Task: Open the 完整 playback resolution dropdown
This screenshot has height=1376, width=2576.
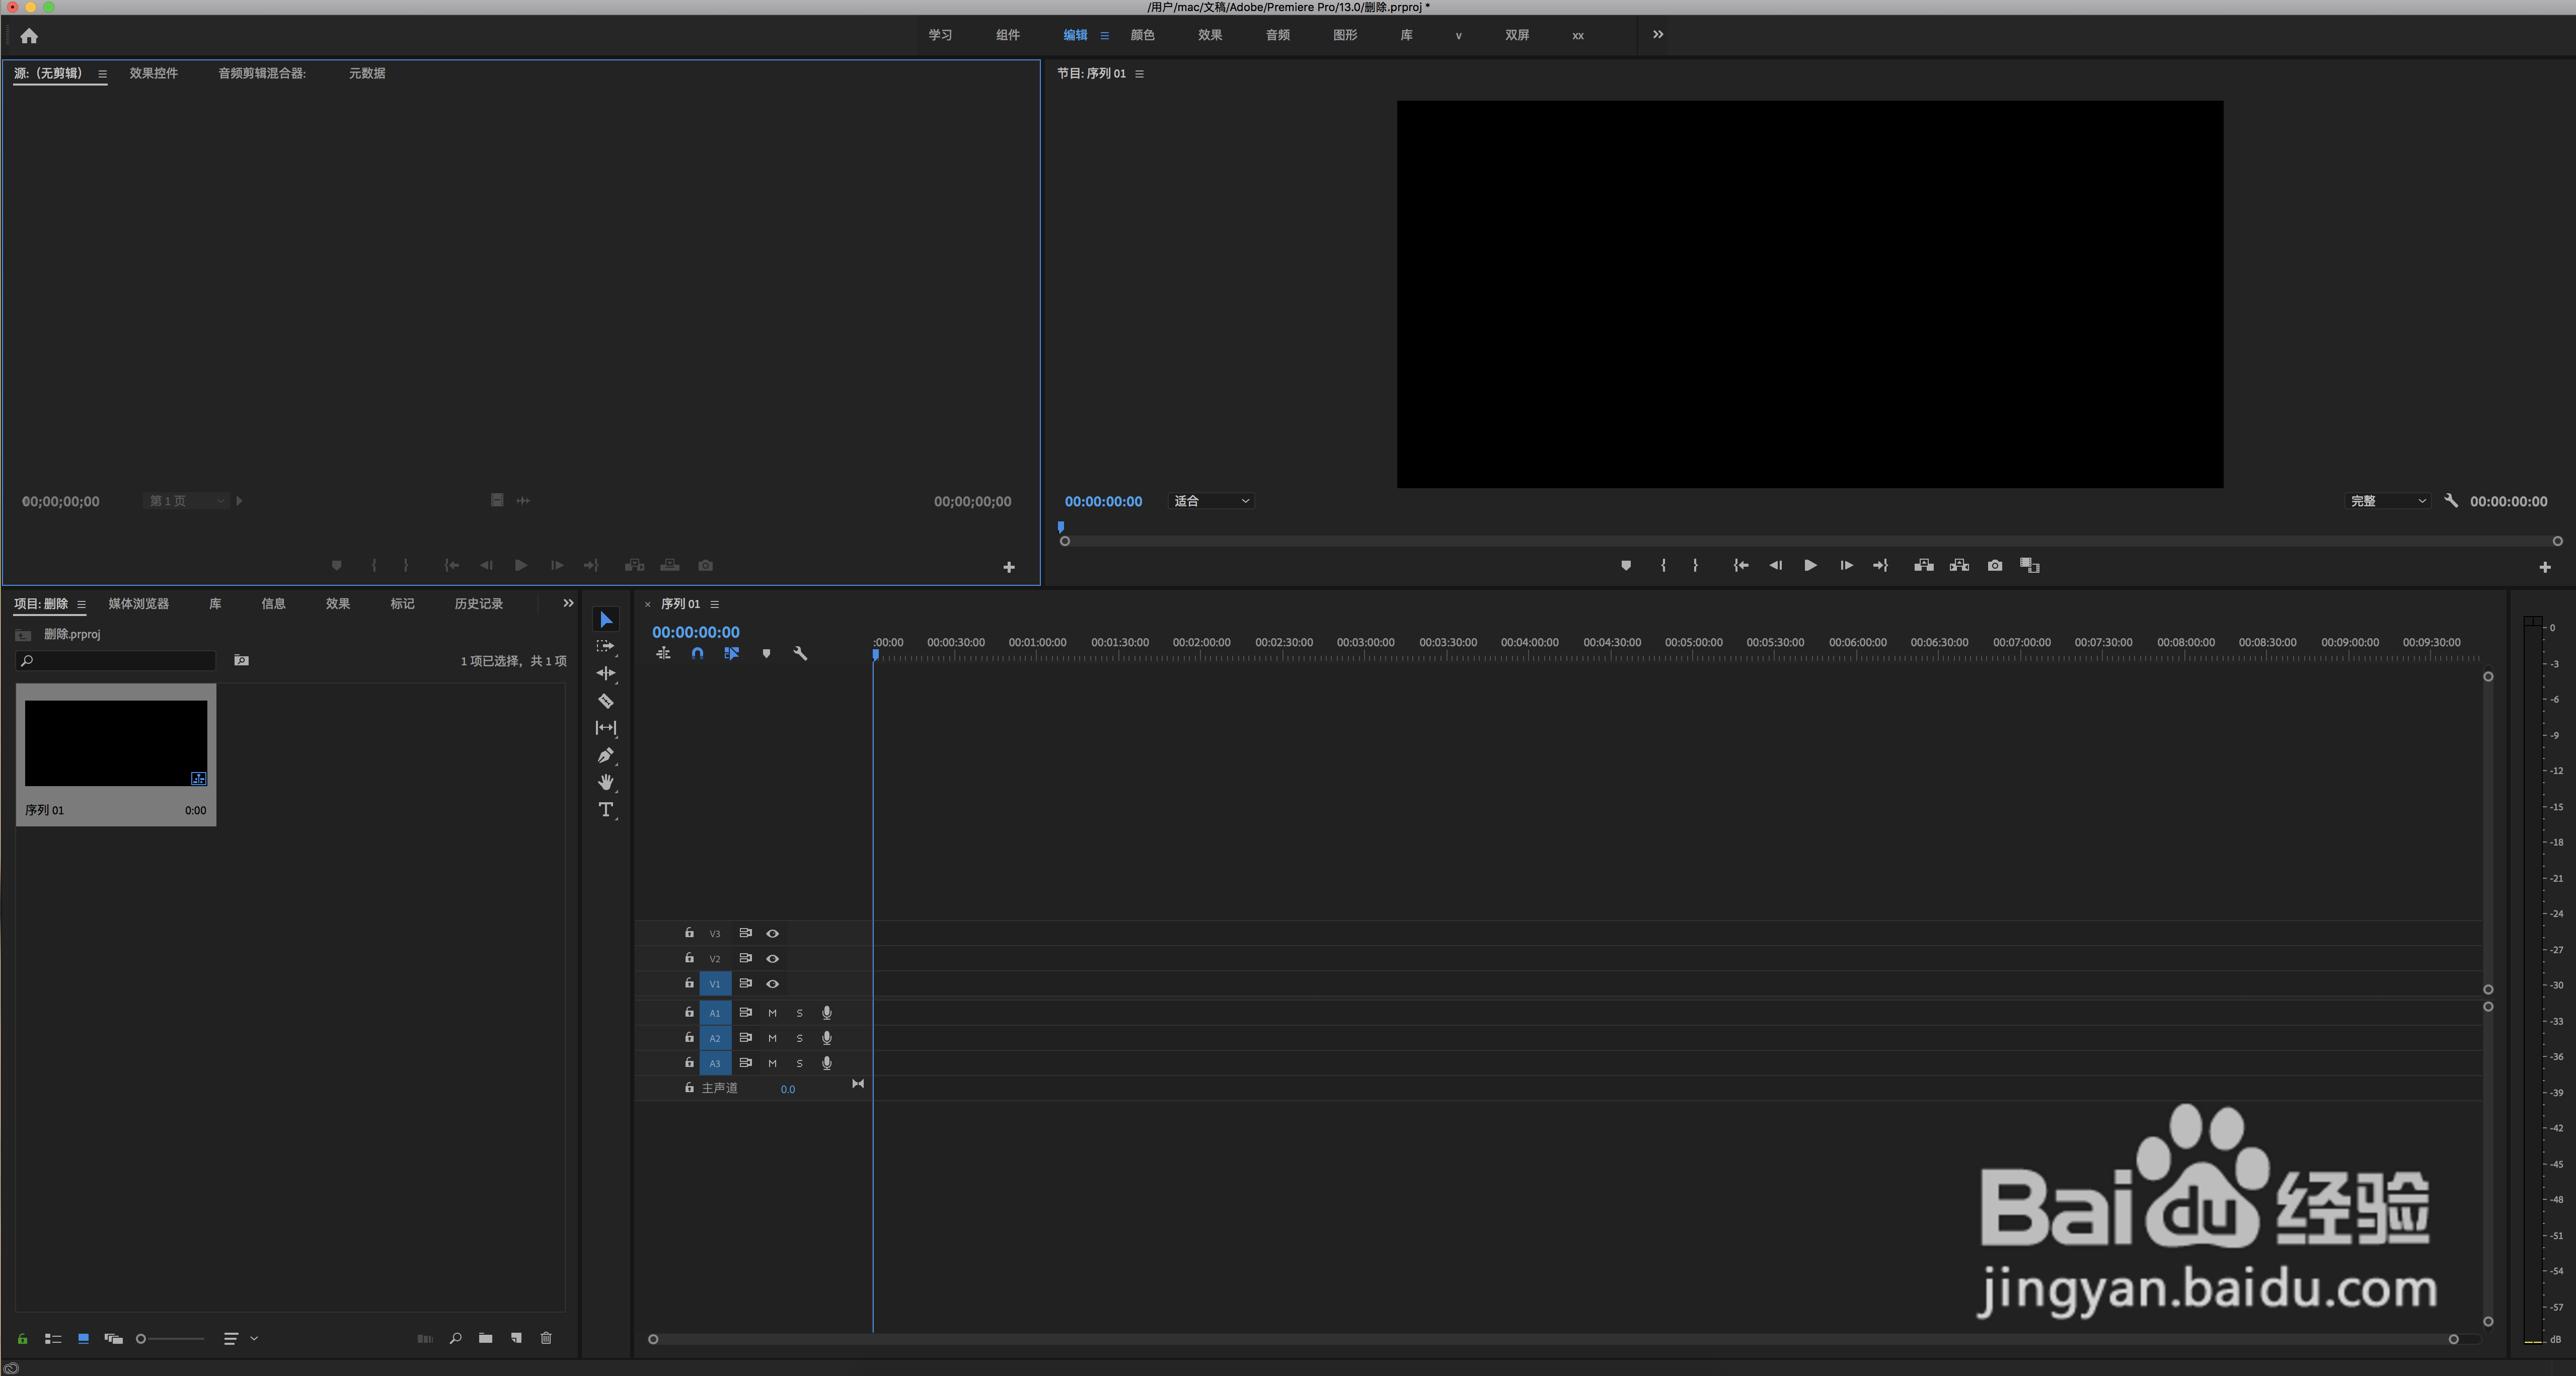Action: [2387, 501]
